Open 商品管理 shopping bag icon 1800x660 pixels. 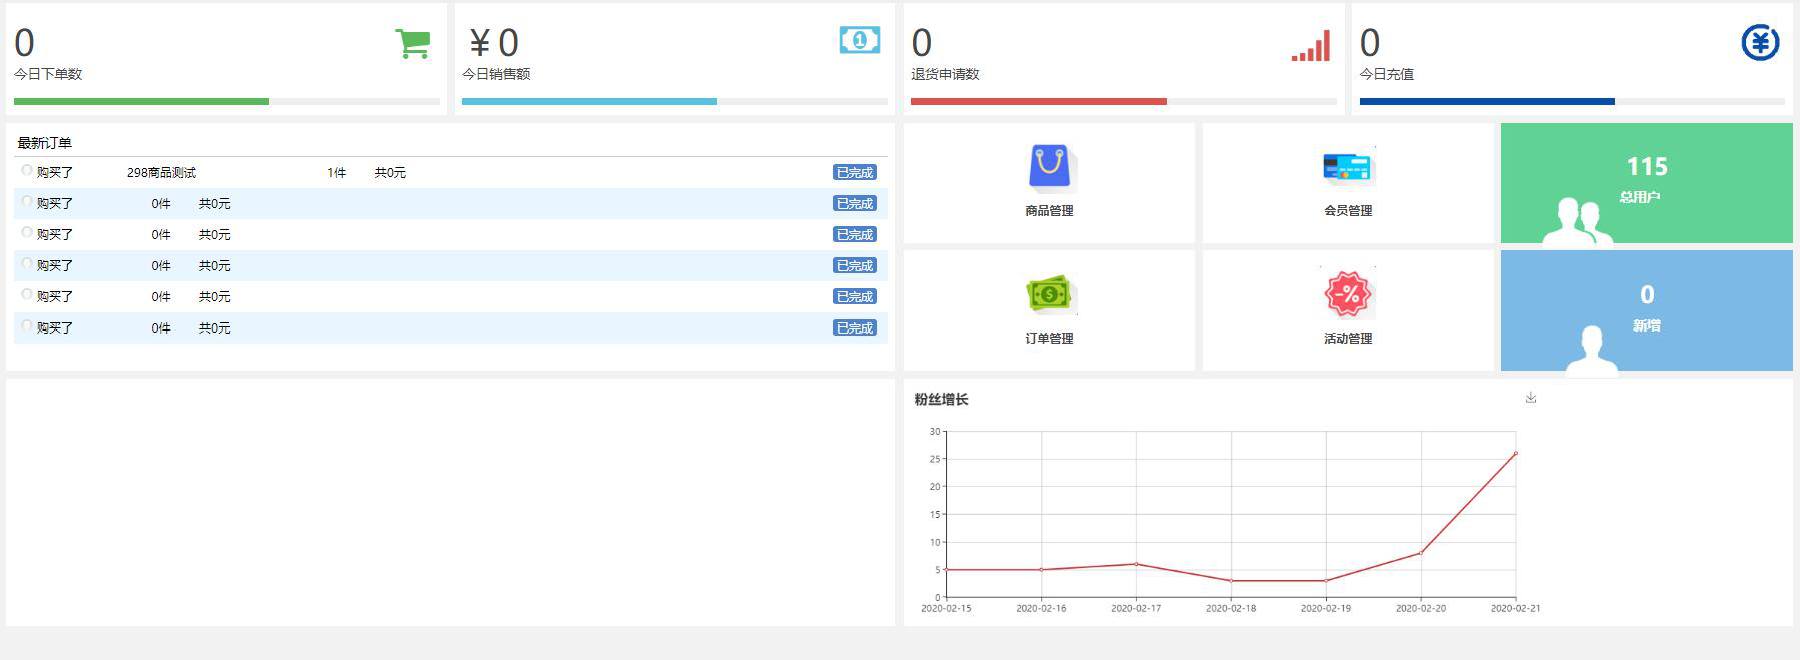click(x=1049, y=166)
